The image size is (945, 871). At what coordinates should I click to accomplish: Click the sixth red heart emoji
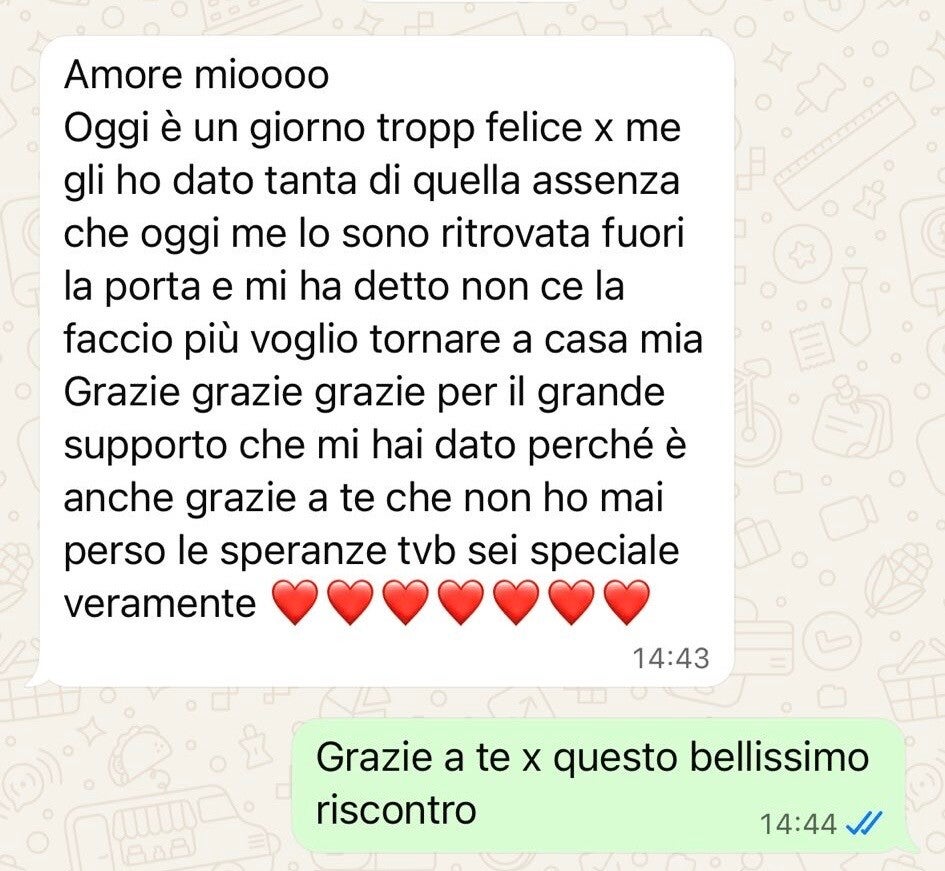coord(572,602)
